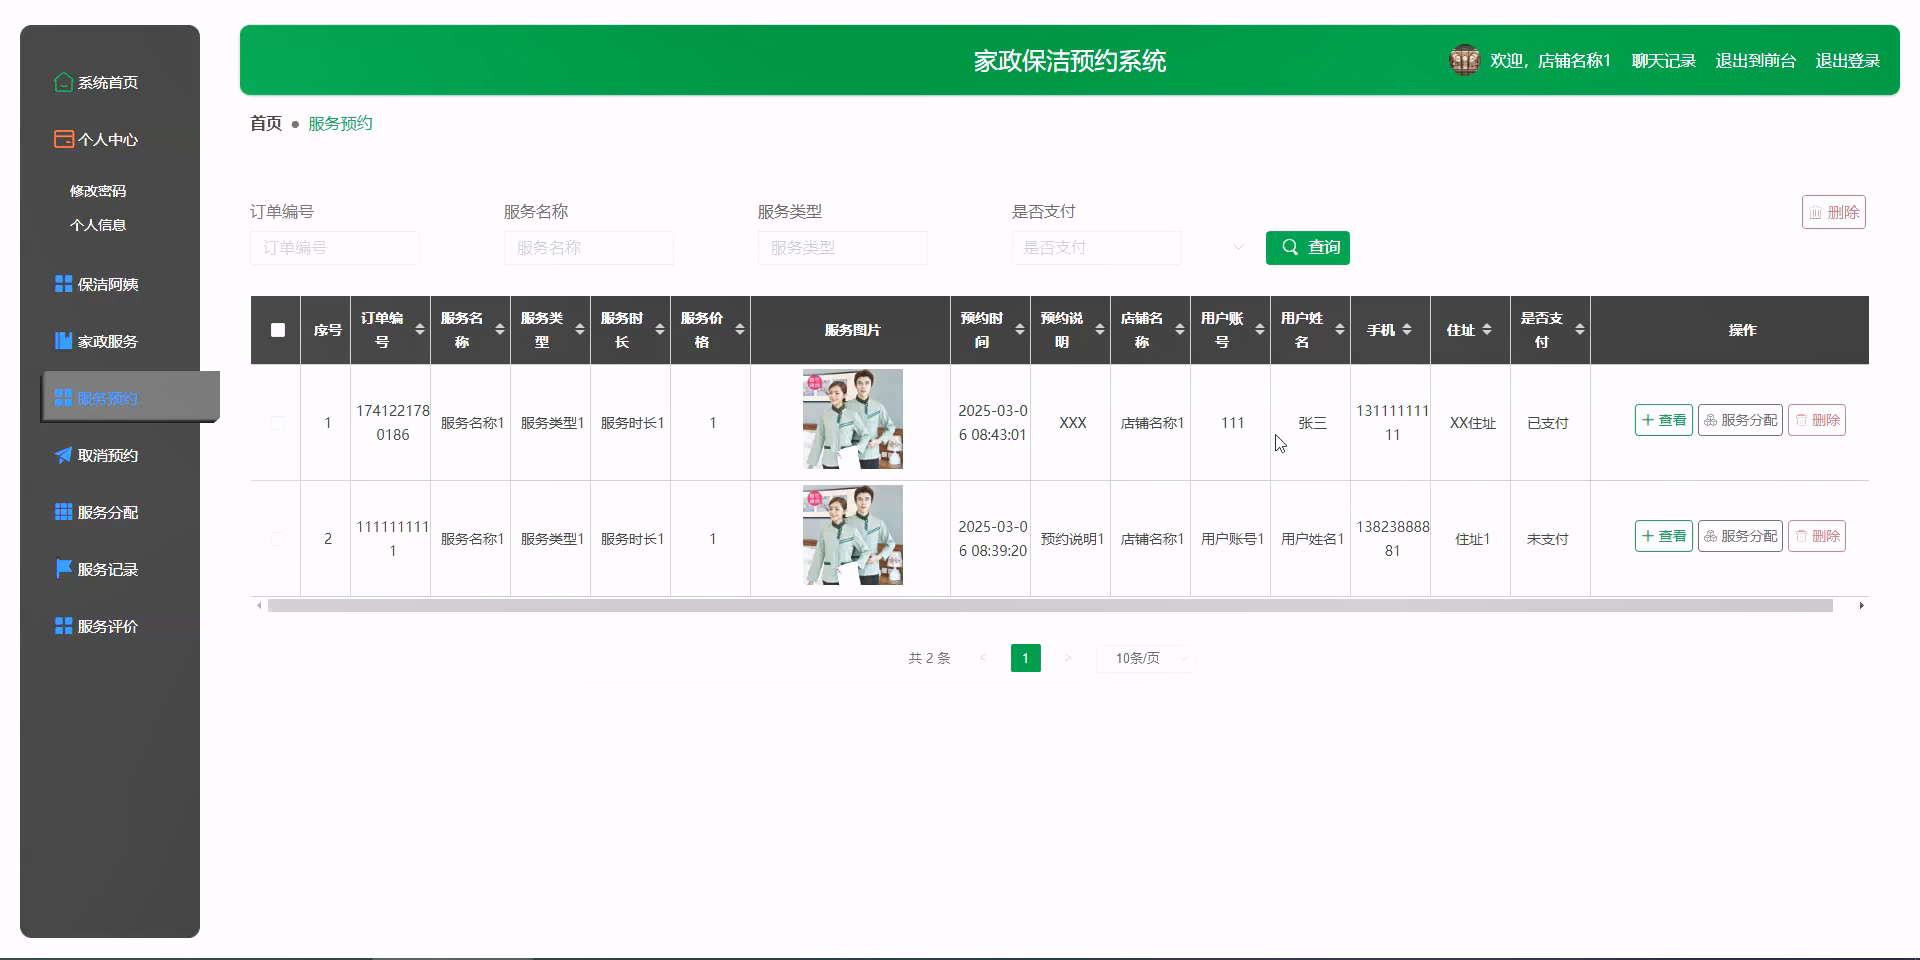Open 个人信息 submenu item
This screenshot has height=960, width=1920.
point(98,225)
